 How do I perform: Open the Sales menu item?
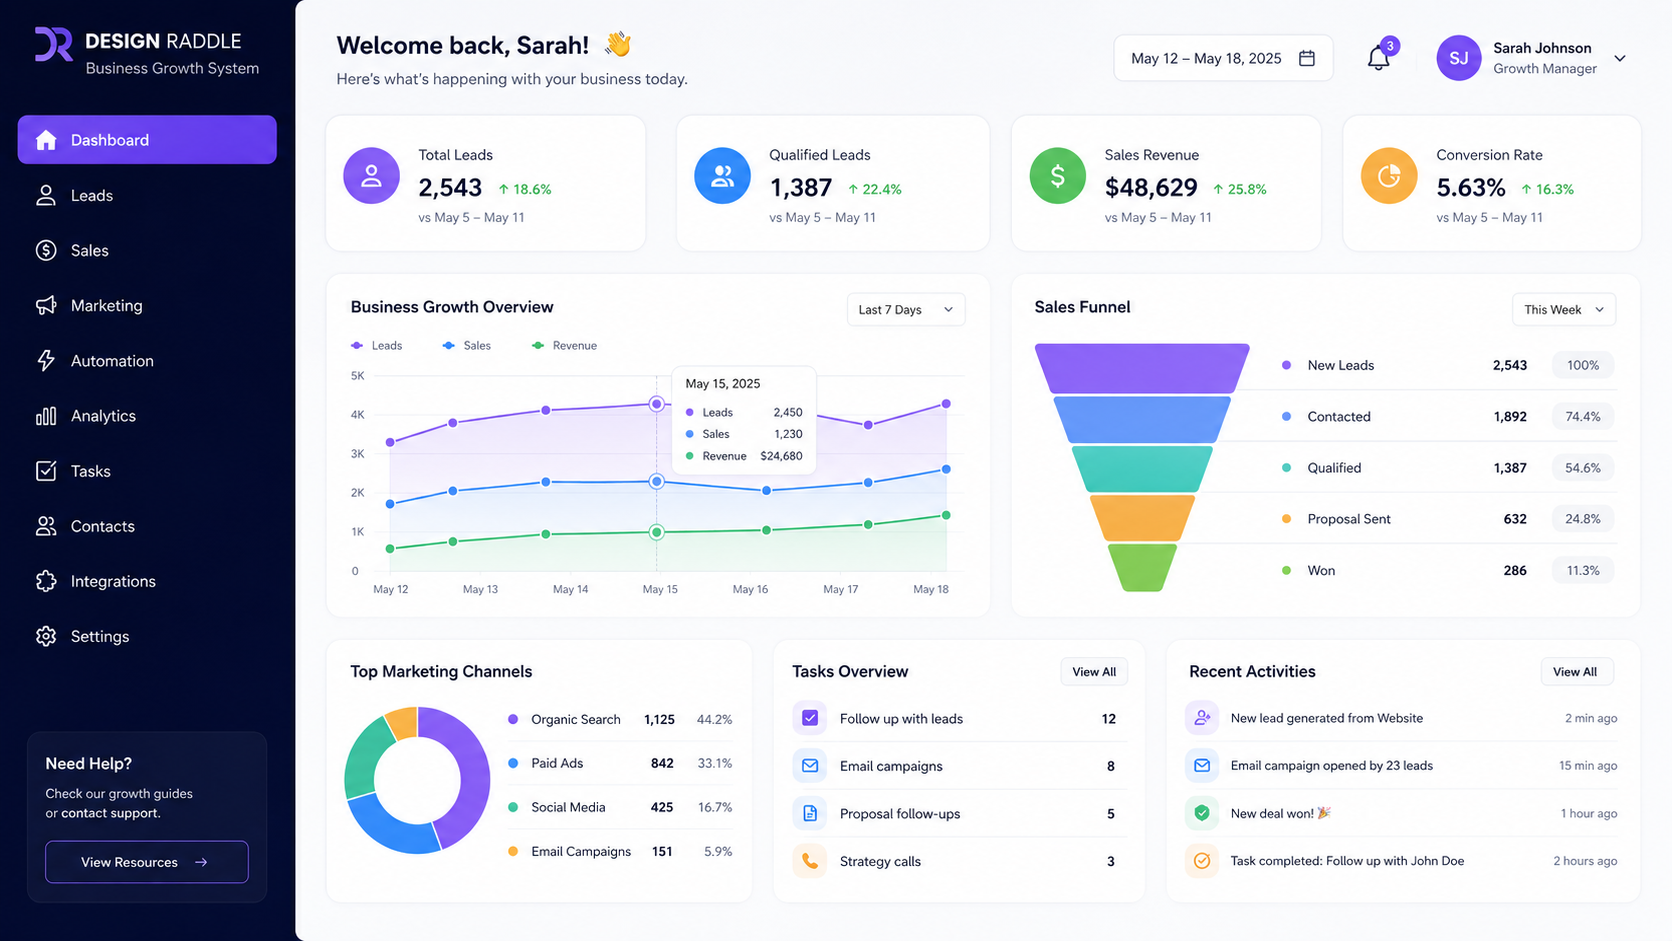(x=147, y=250)
